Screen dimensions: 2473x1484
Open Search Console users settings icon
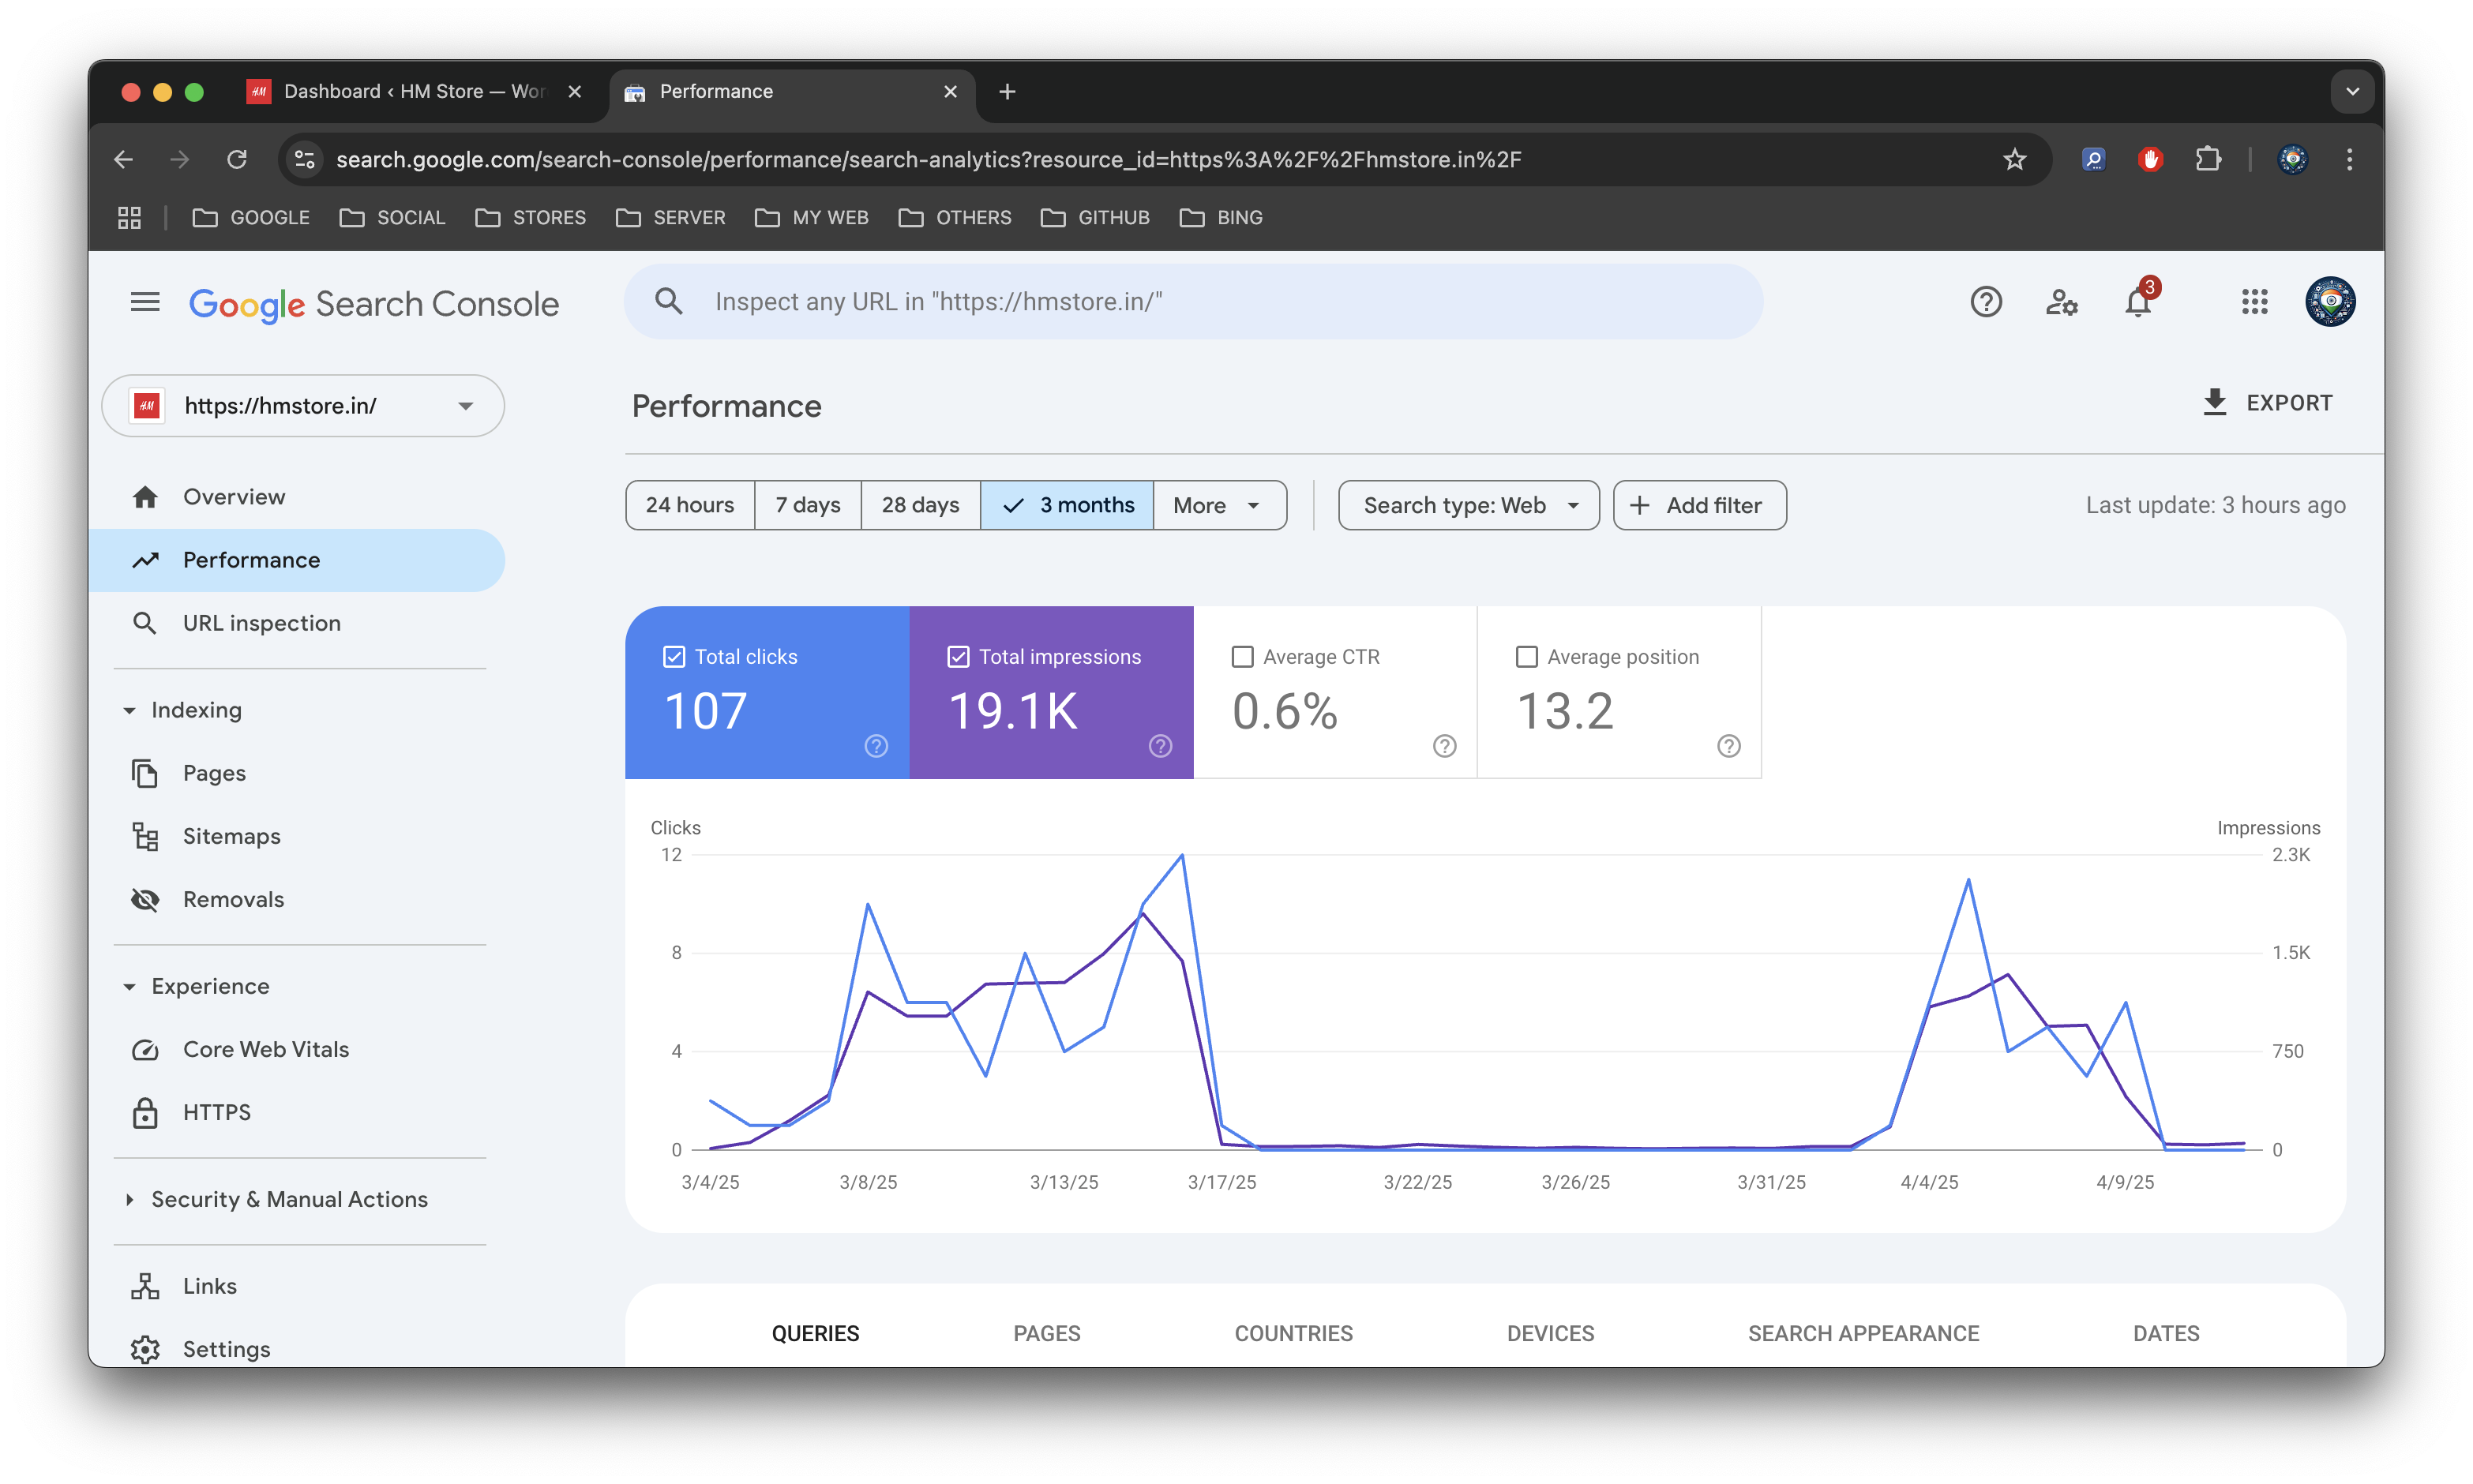[2061, 302]
